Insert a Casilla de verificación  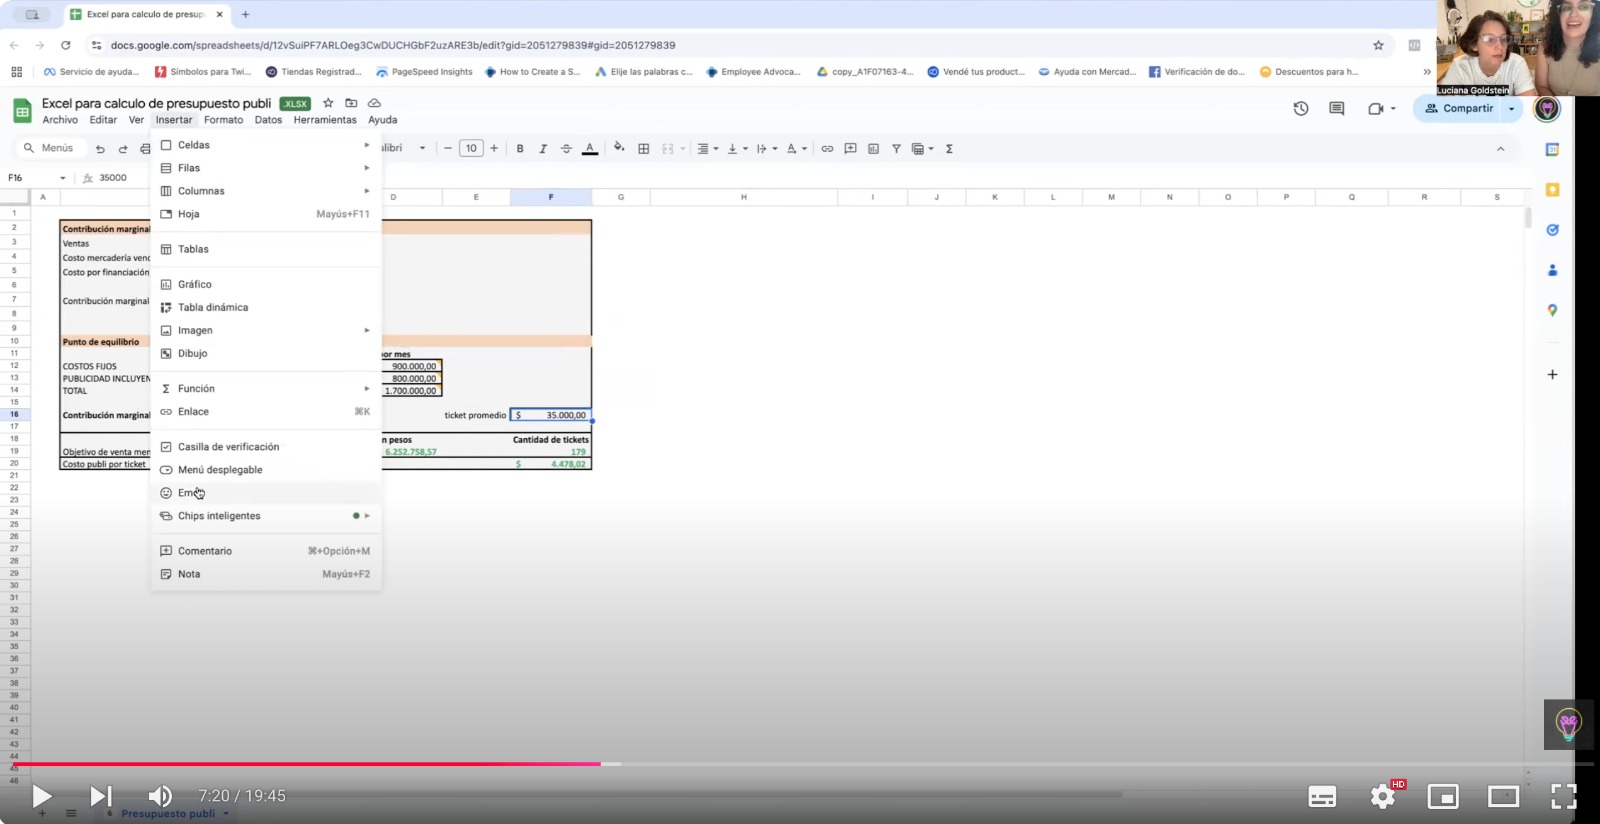[x=228, y=447]
